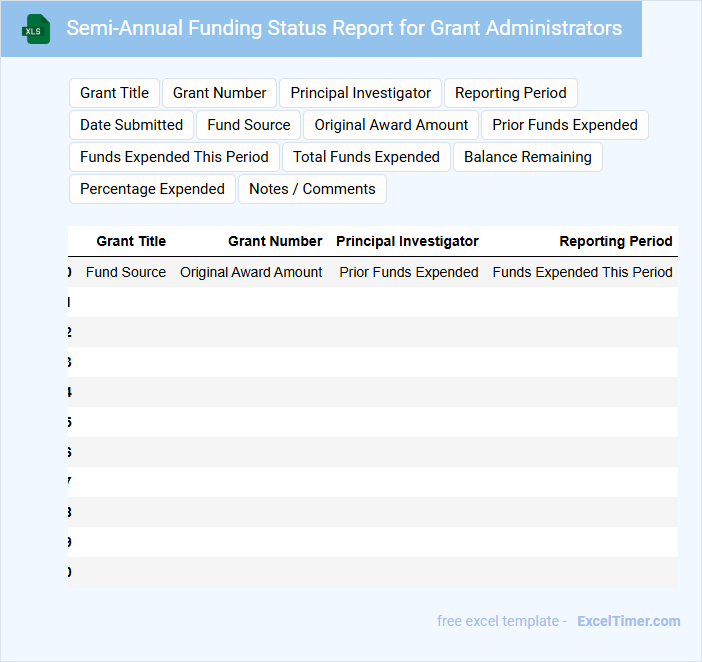
Task: Click the Original Award Amount table cell
Action: coord(251,272)
